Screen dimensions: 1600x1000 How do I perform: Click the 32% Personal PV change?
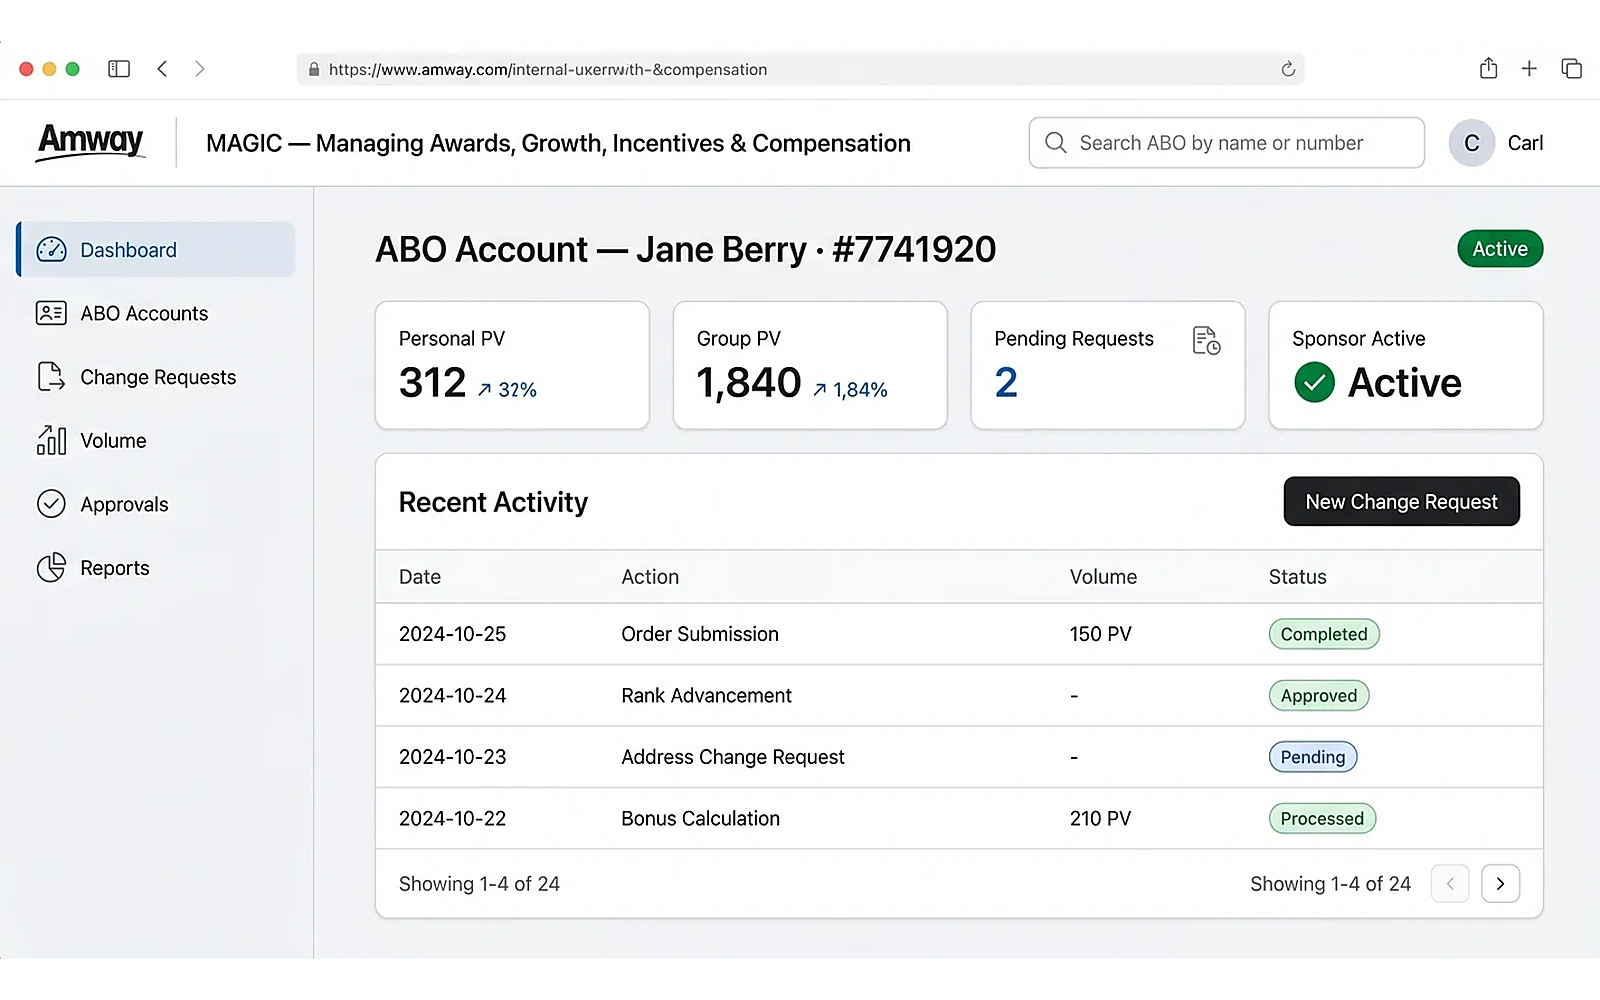tap(517, 390)
